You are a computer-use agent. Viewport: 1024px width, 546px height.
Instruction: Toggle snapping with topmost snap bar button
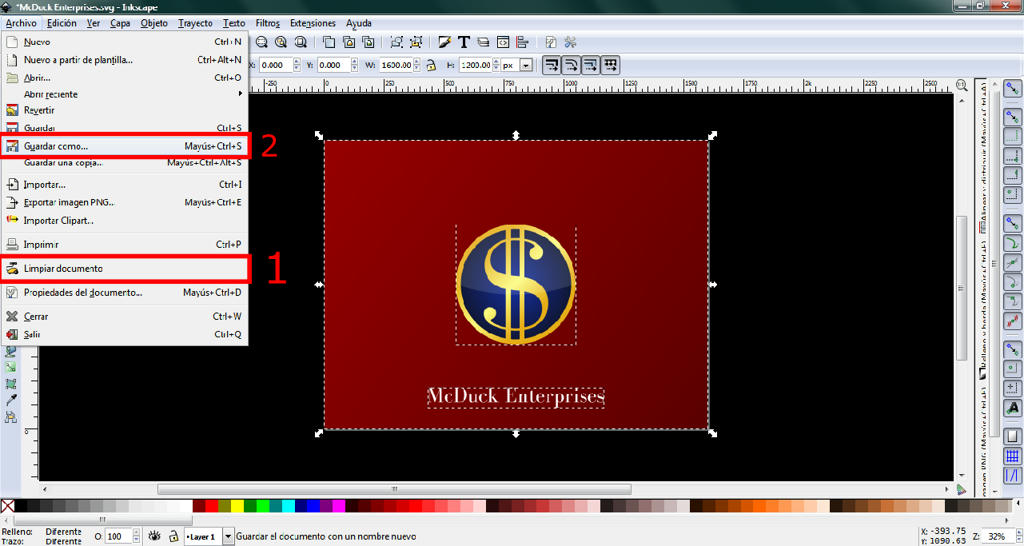tap(1012, 89)
